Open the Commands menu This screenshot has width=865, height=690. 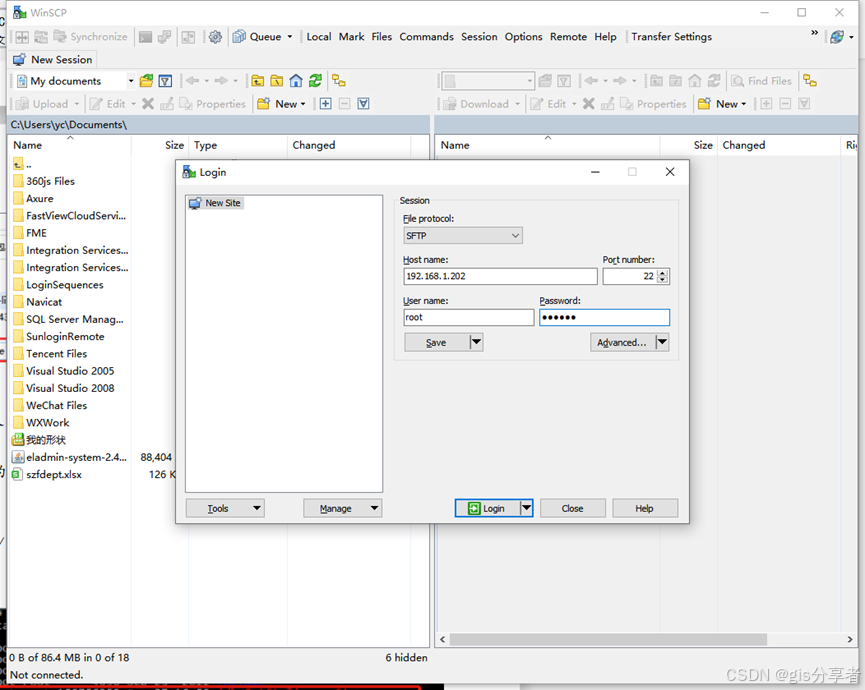coord(426,37)
